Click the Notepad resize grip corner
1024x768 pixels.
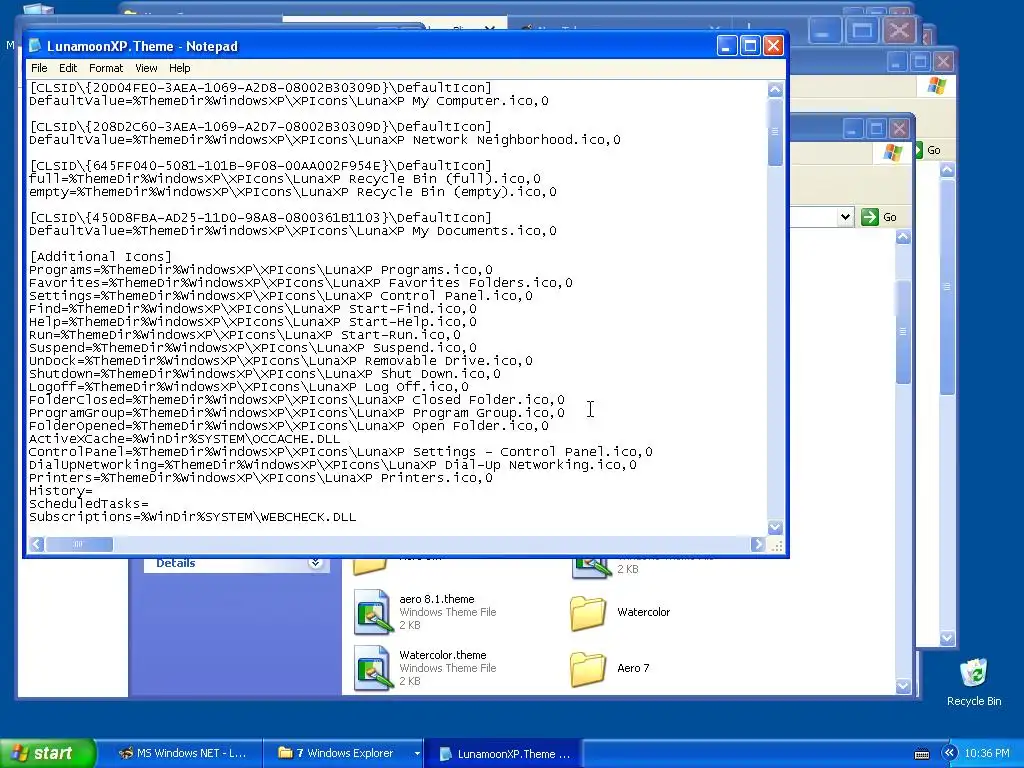(776, 546)
